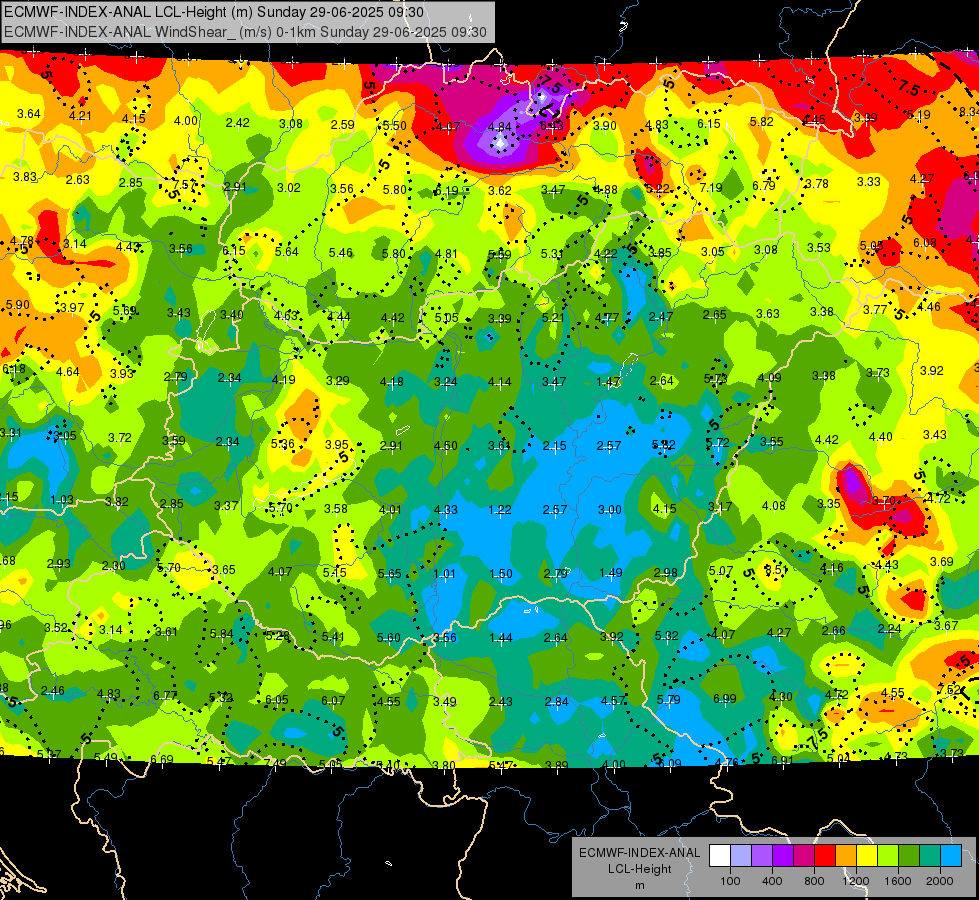This screenshot has width=979, height=900.
Task: Click the wind shear value 6.69
Action: 162,759
